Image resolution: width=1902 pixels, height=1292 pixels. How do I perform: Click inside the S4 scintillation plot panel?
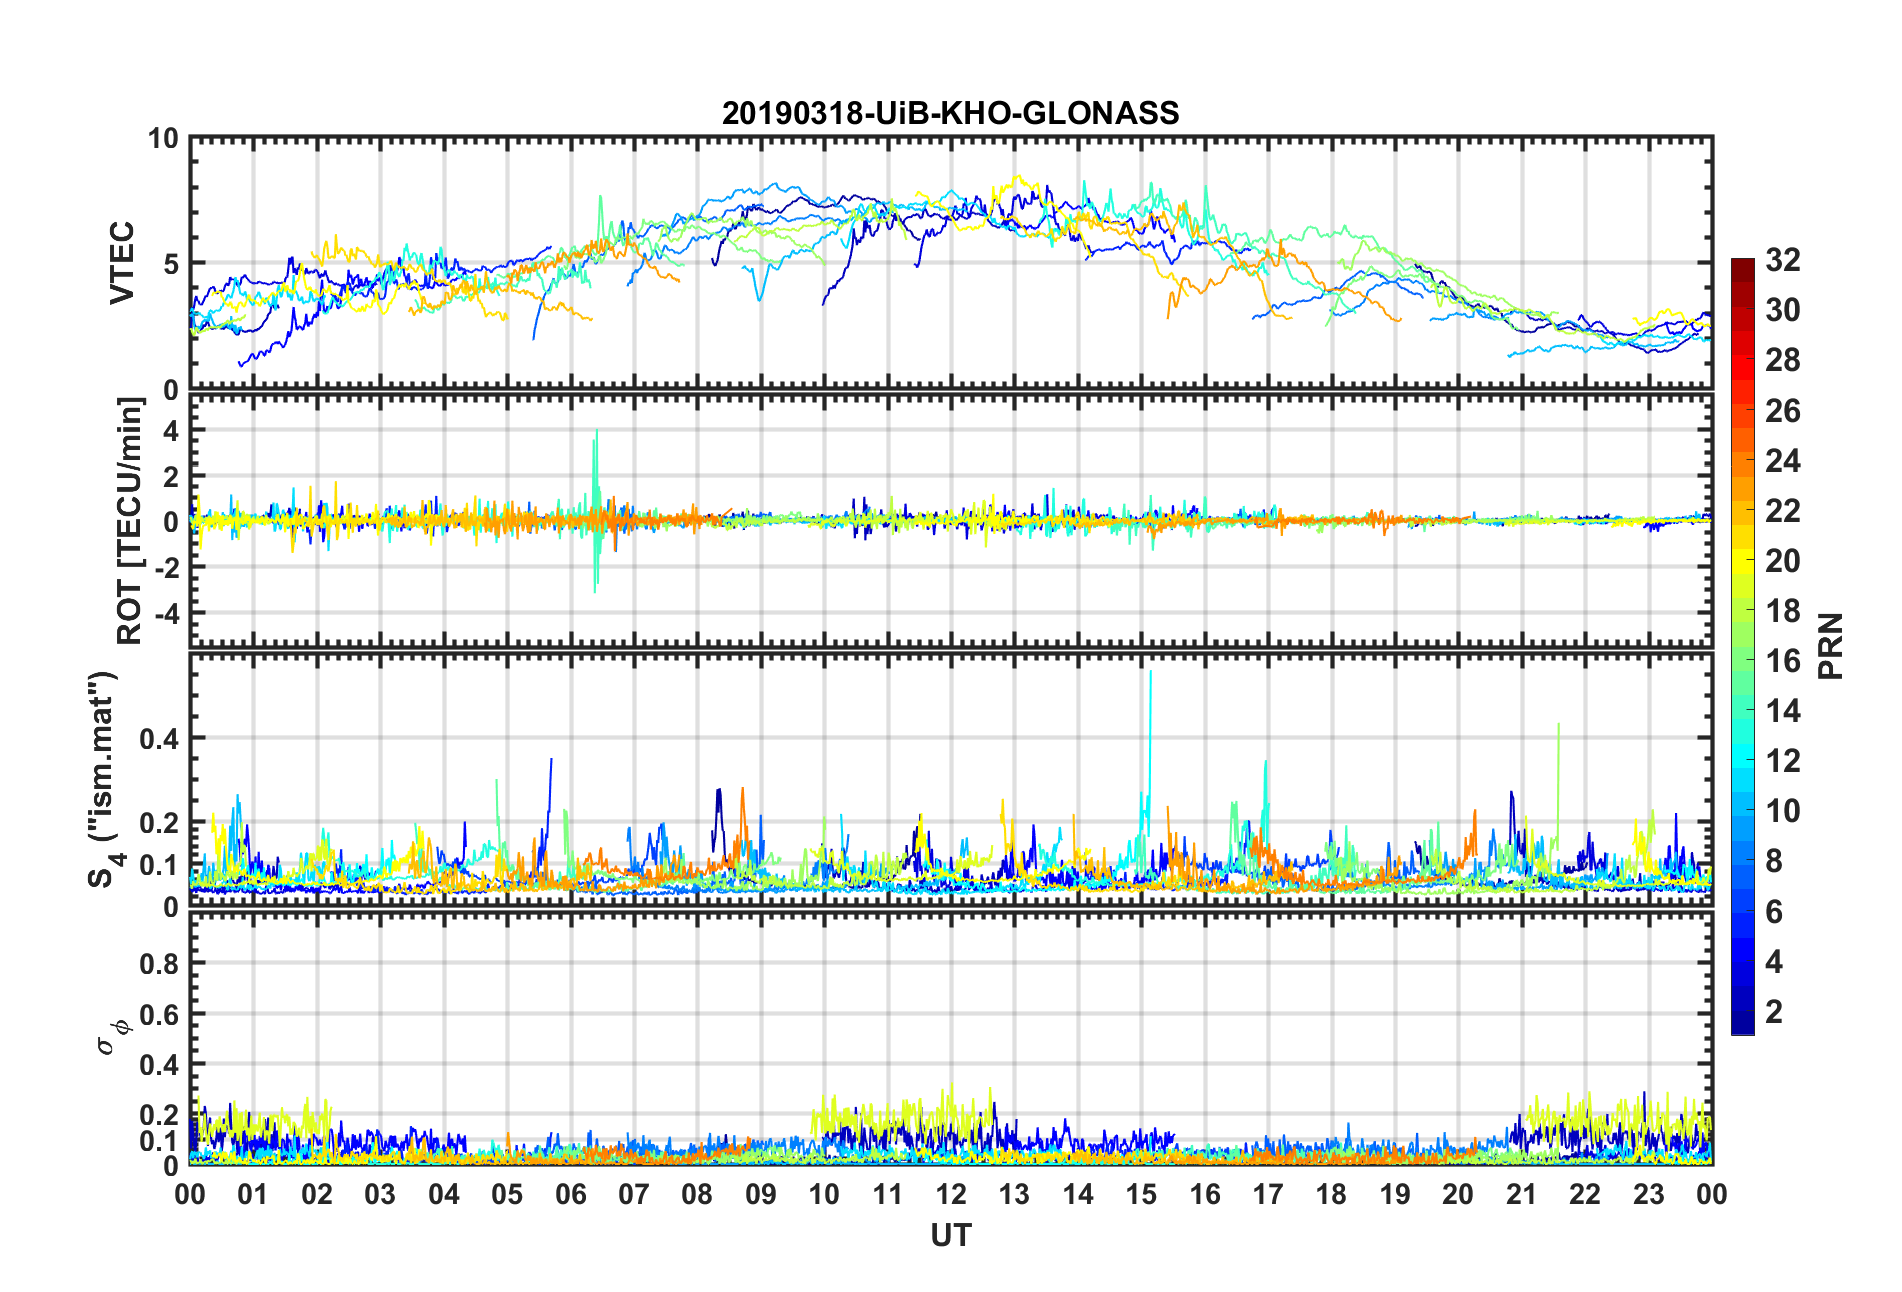point(950,780)
